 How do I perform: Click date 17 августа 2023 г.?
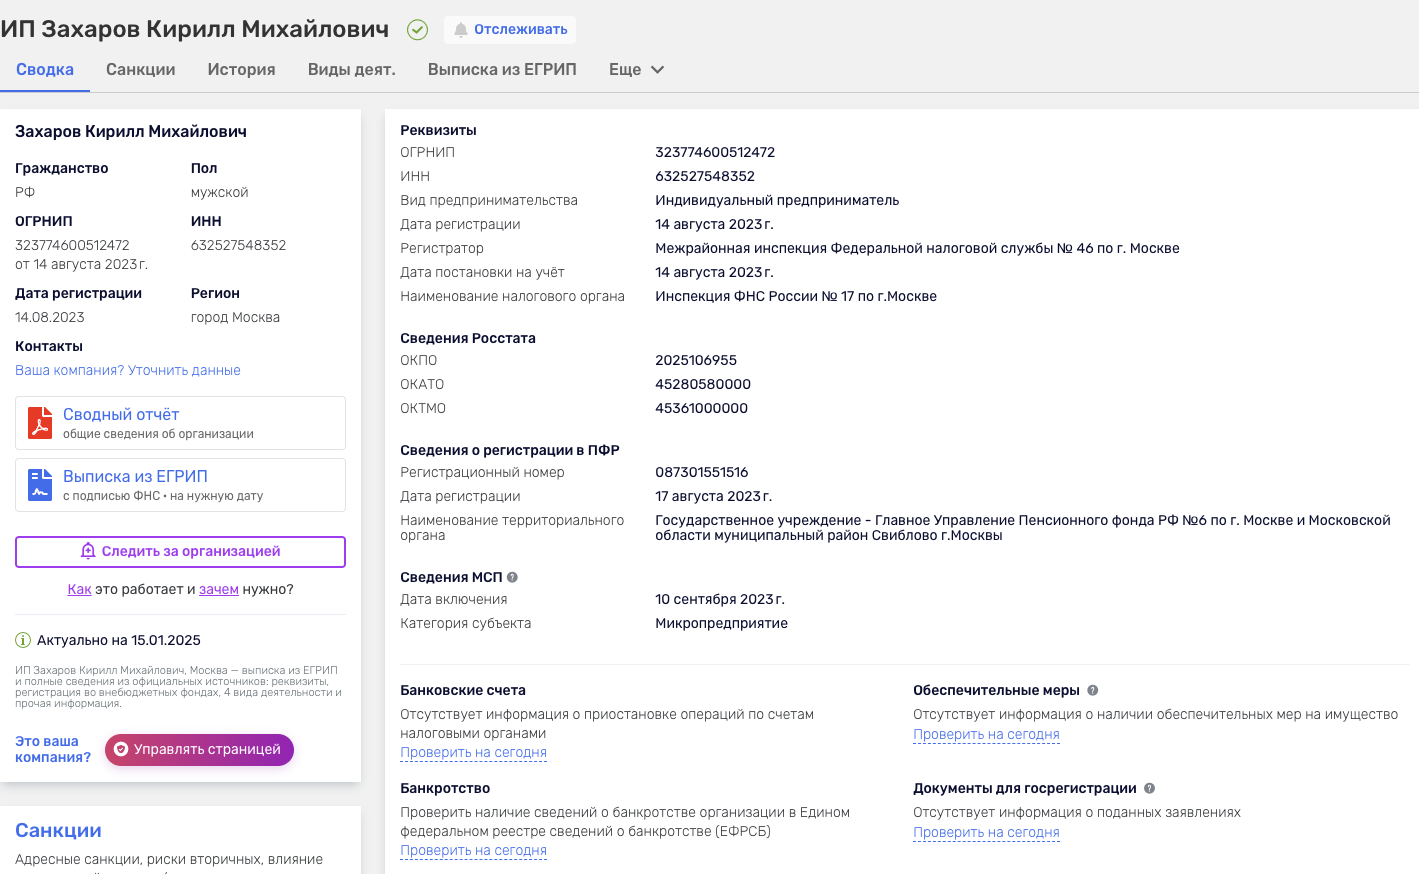(714, 496)
